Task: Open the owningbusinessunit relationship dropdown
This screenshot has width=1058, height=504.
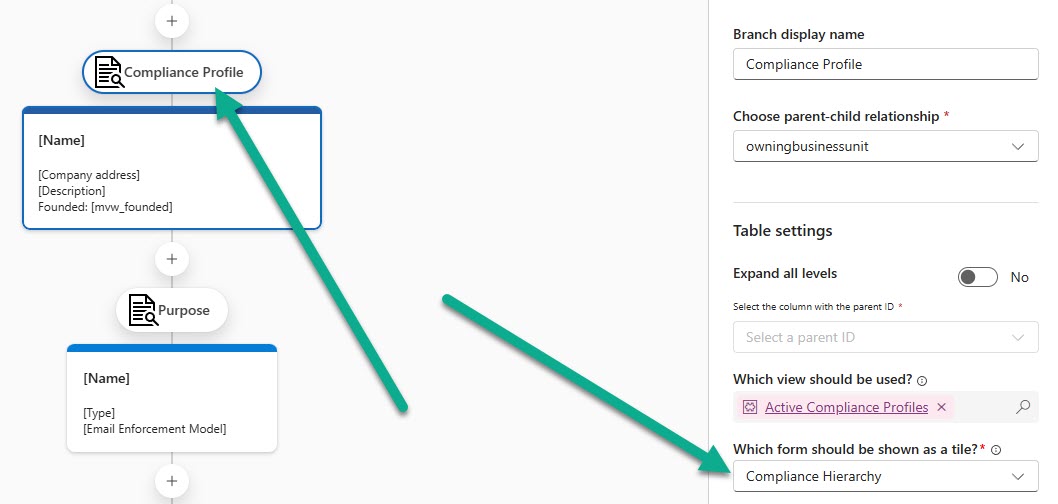Action: [x=885, y=146]
